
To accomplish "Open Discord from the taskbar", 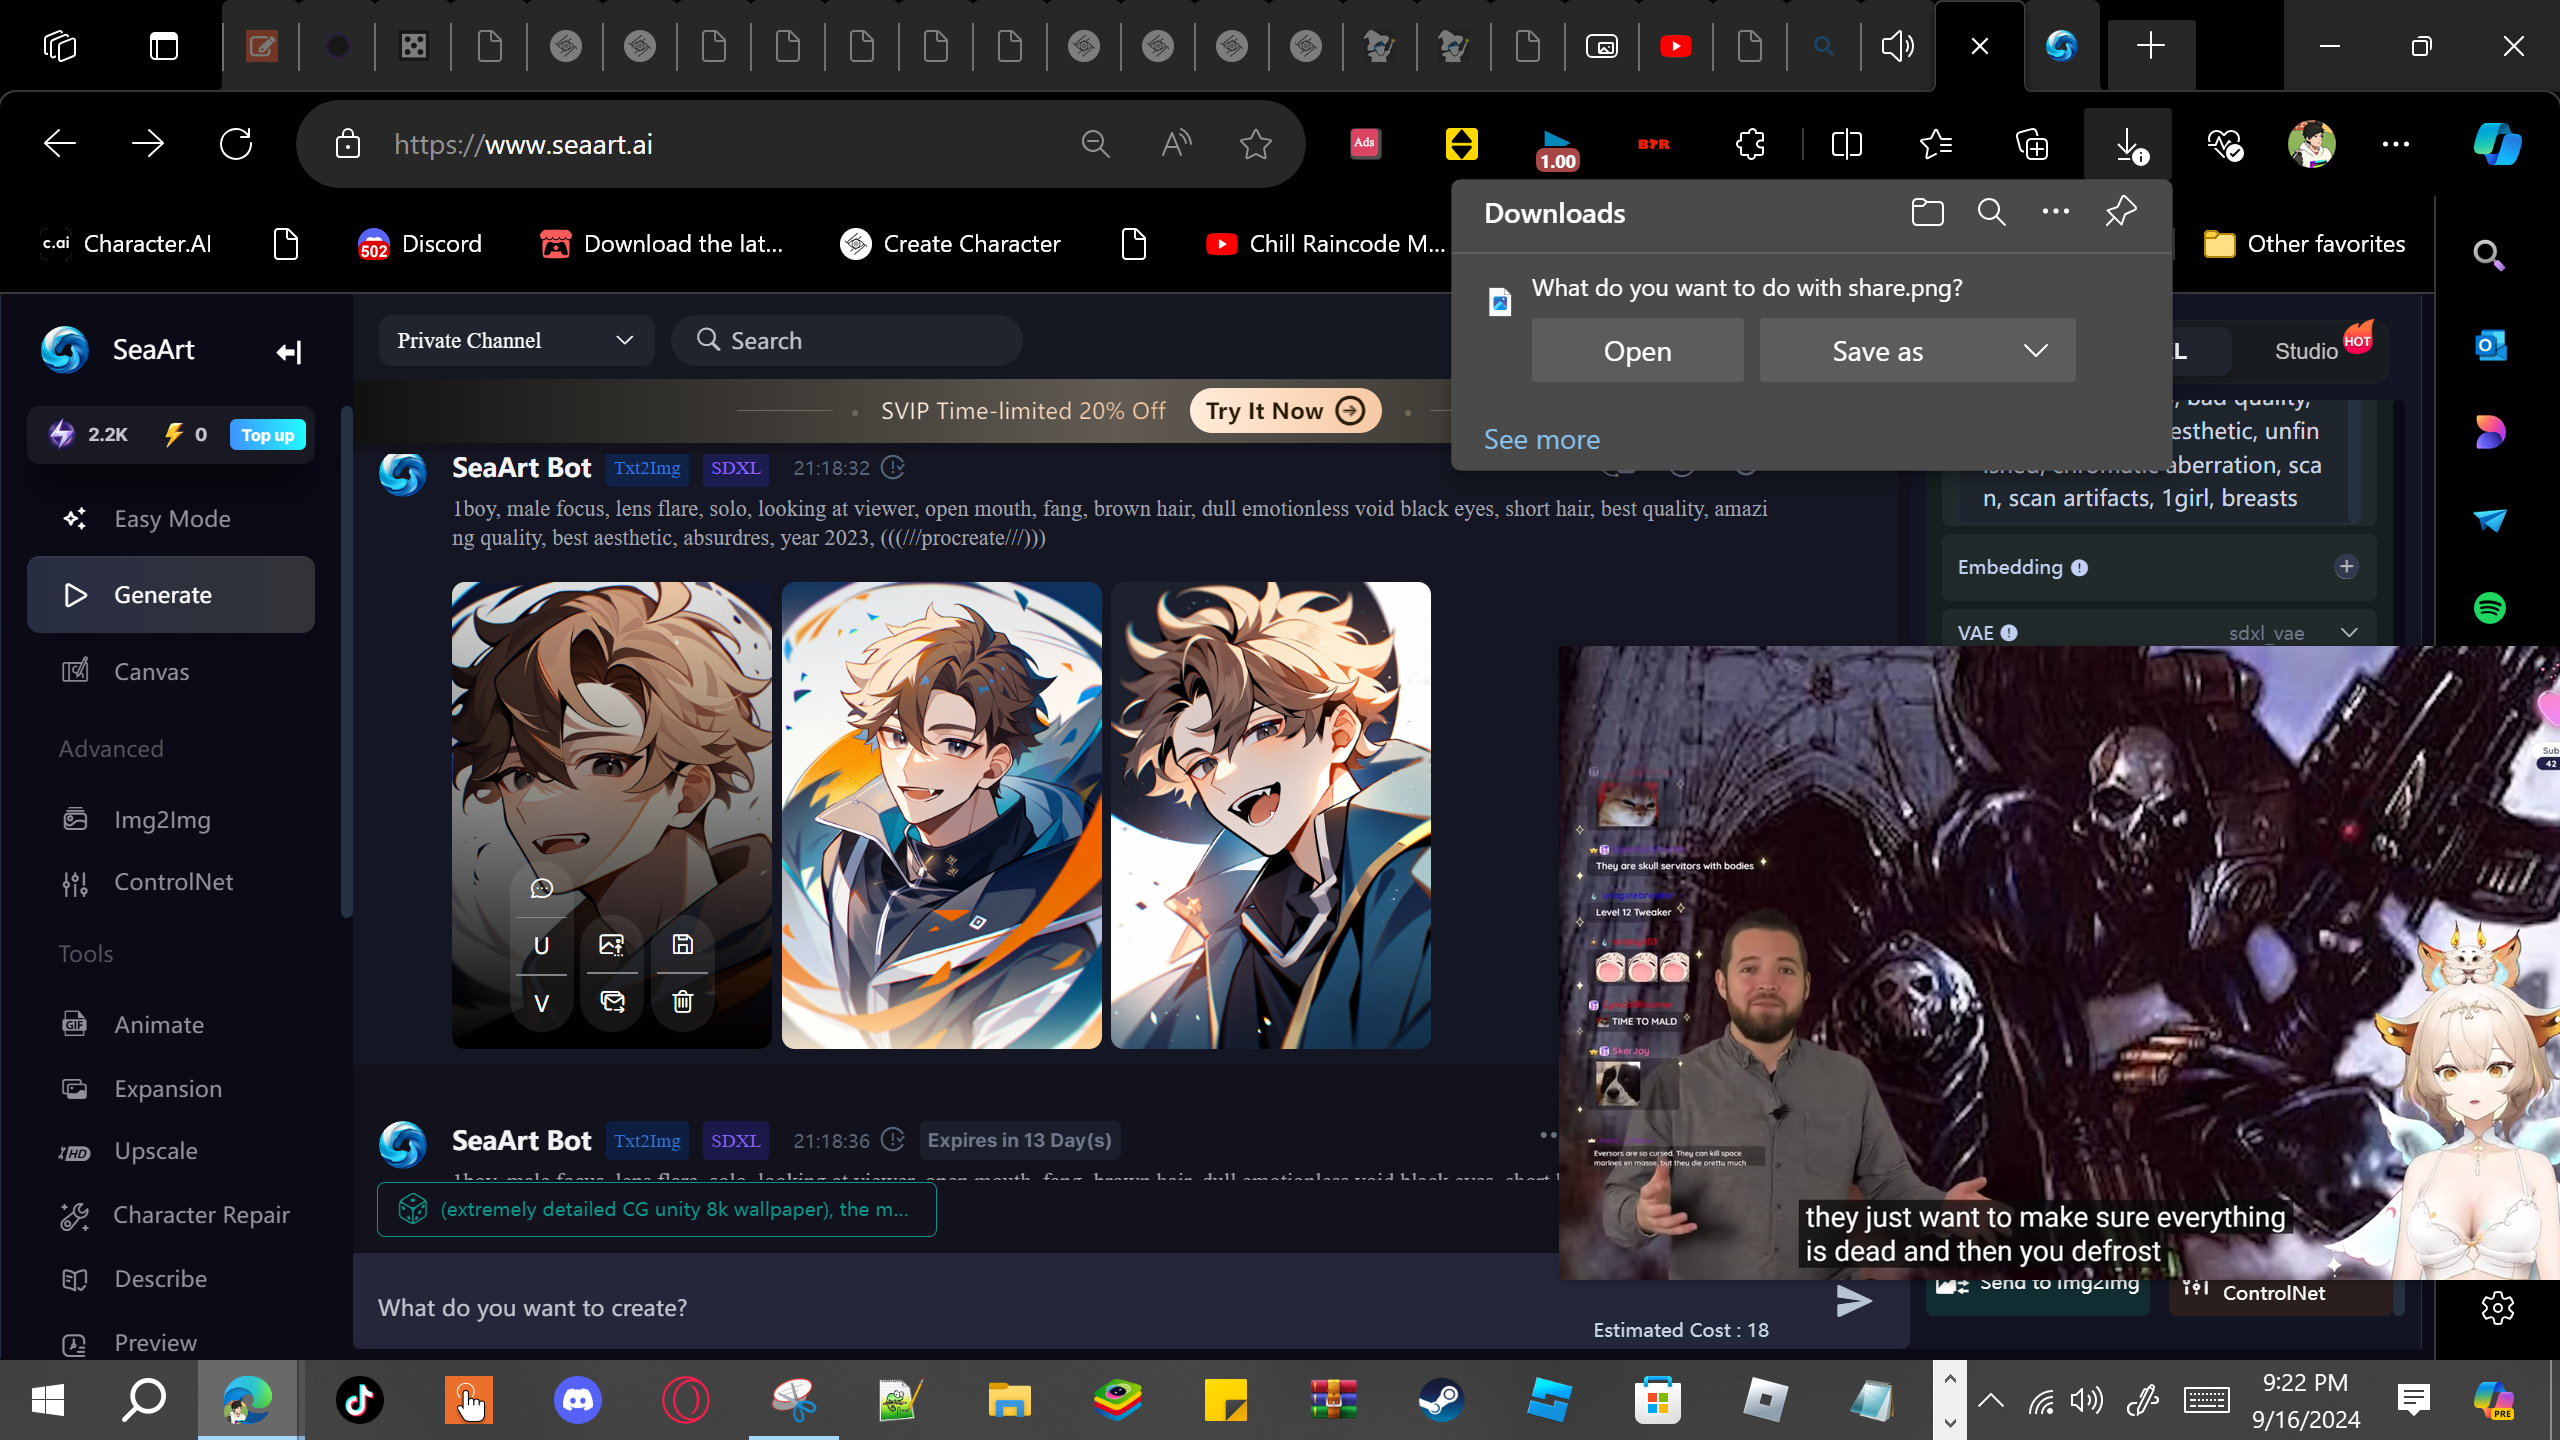I will pos(578,1400).
